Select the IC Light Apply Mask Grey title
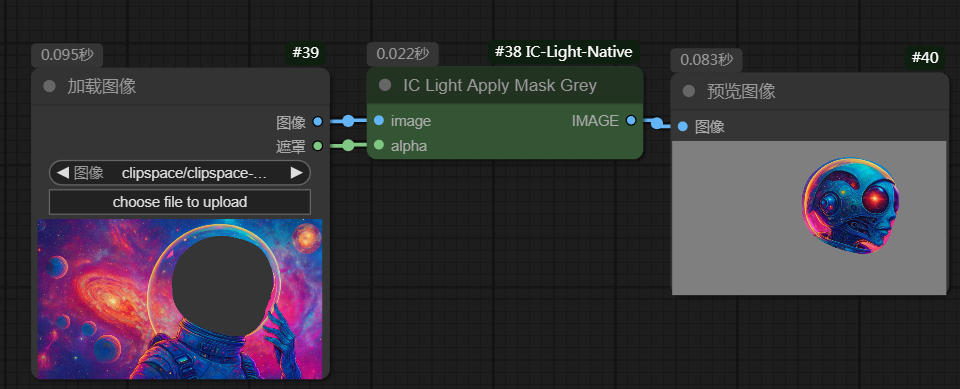The width and height of the screenshot is (960, 389). click(x=500, y=85)
